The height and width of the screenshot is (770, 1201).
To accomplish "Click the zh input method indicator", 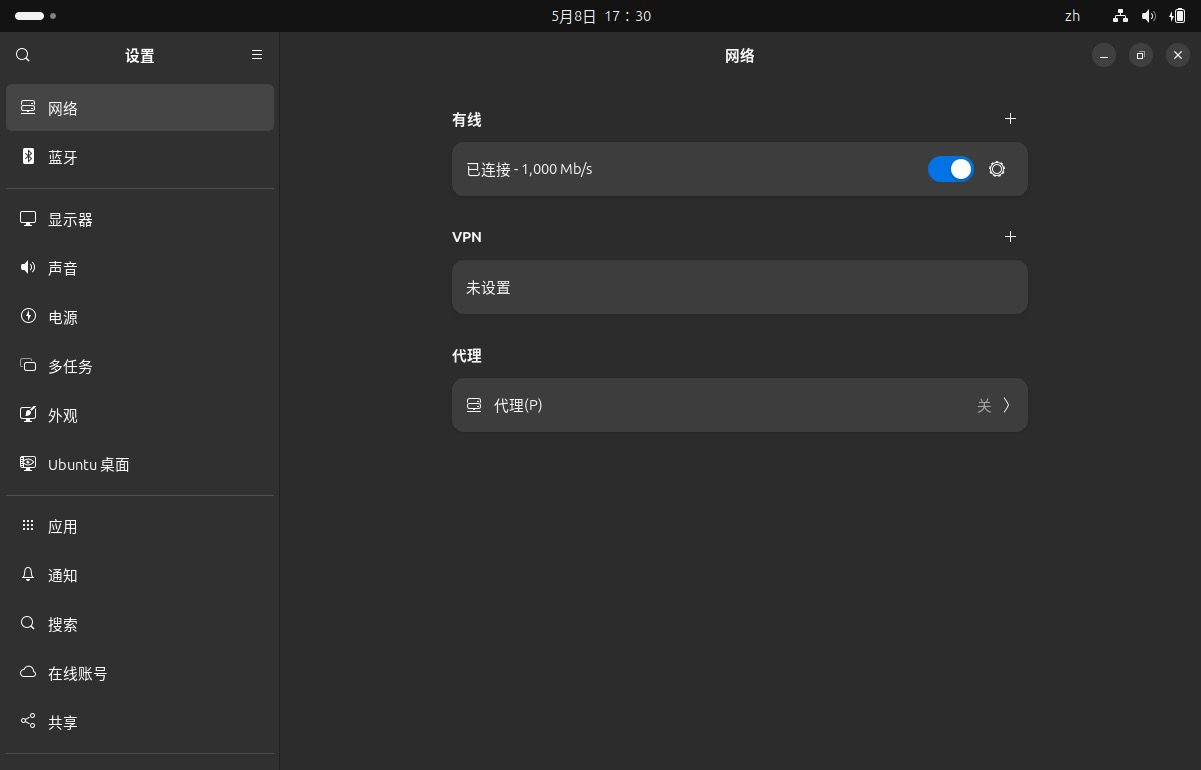I will click(x=1072, y=16).
